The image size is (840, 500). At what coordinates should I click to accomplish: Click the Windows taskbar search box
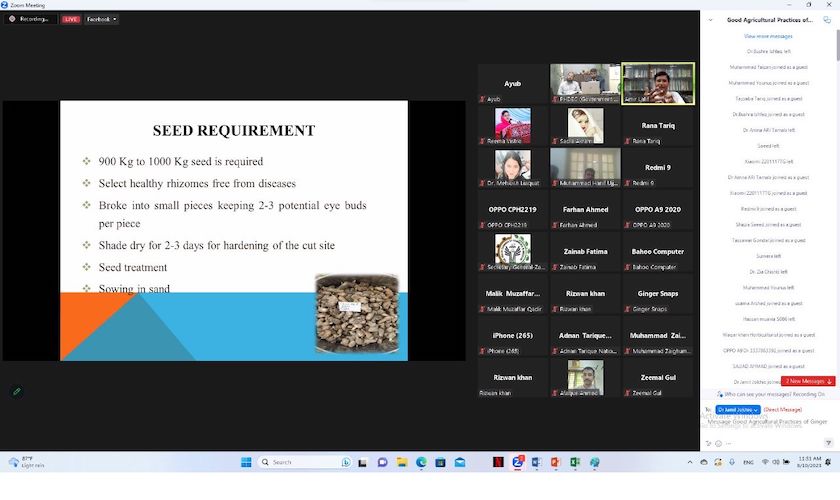point(299,462)
